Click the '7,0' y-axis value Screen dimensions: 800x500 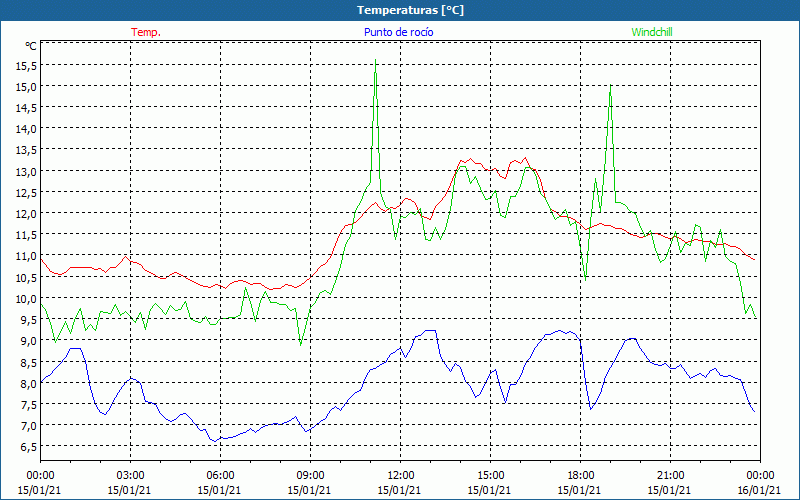pyautogui.click(x=28, y=426)
